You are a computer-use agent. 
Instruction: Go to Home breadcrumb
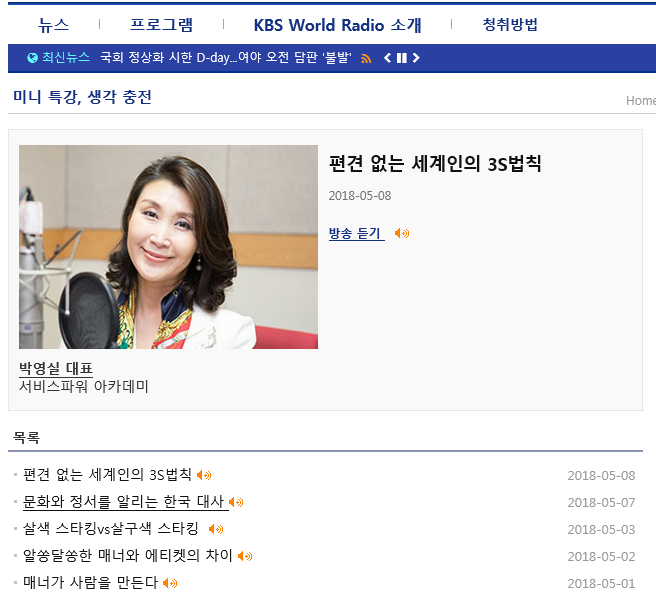click(641, 100)
